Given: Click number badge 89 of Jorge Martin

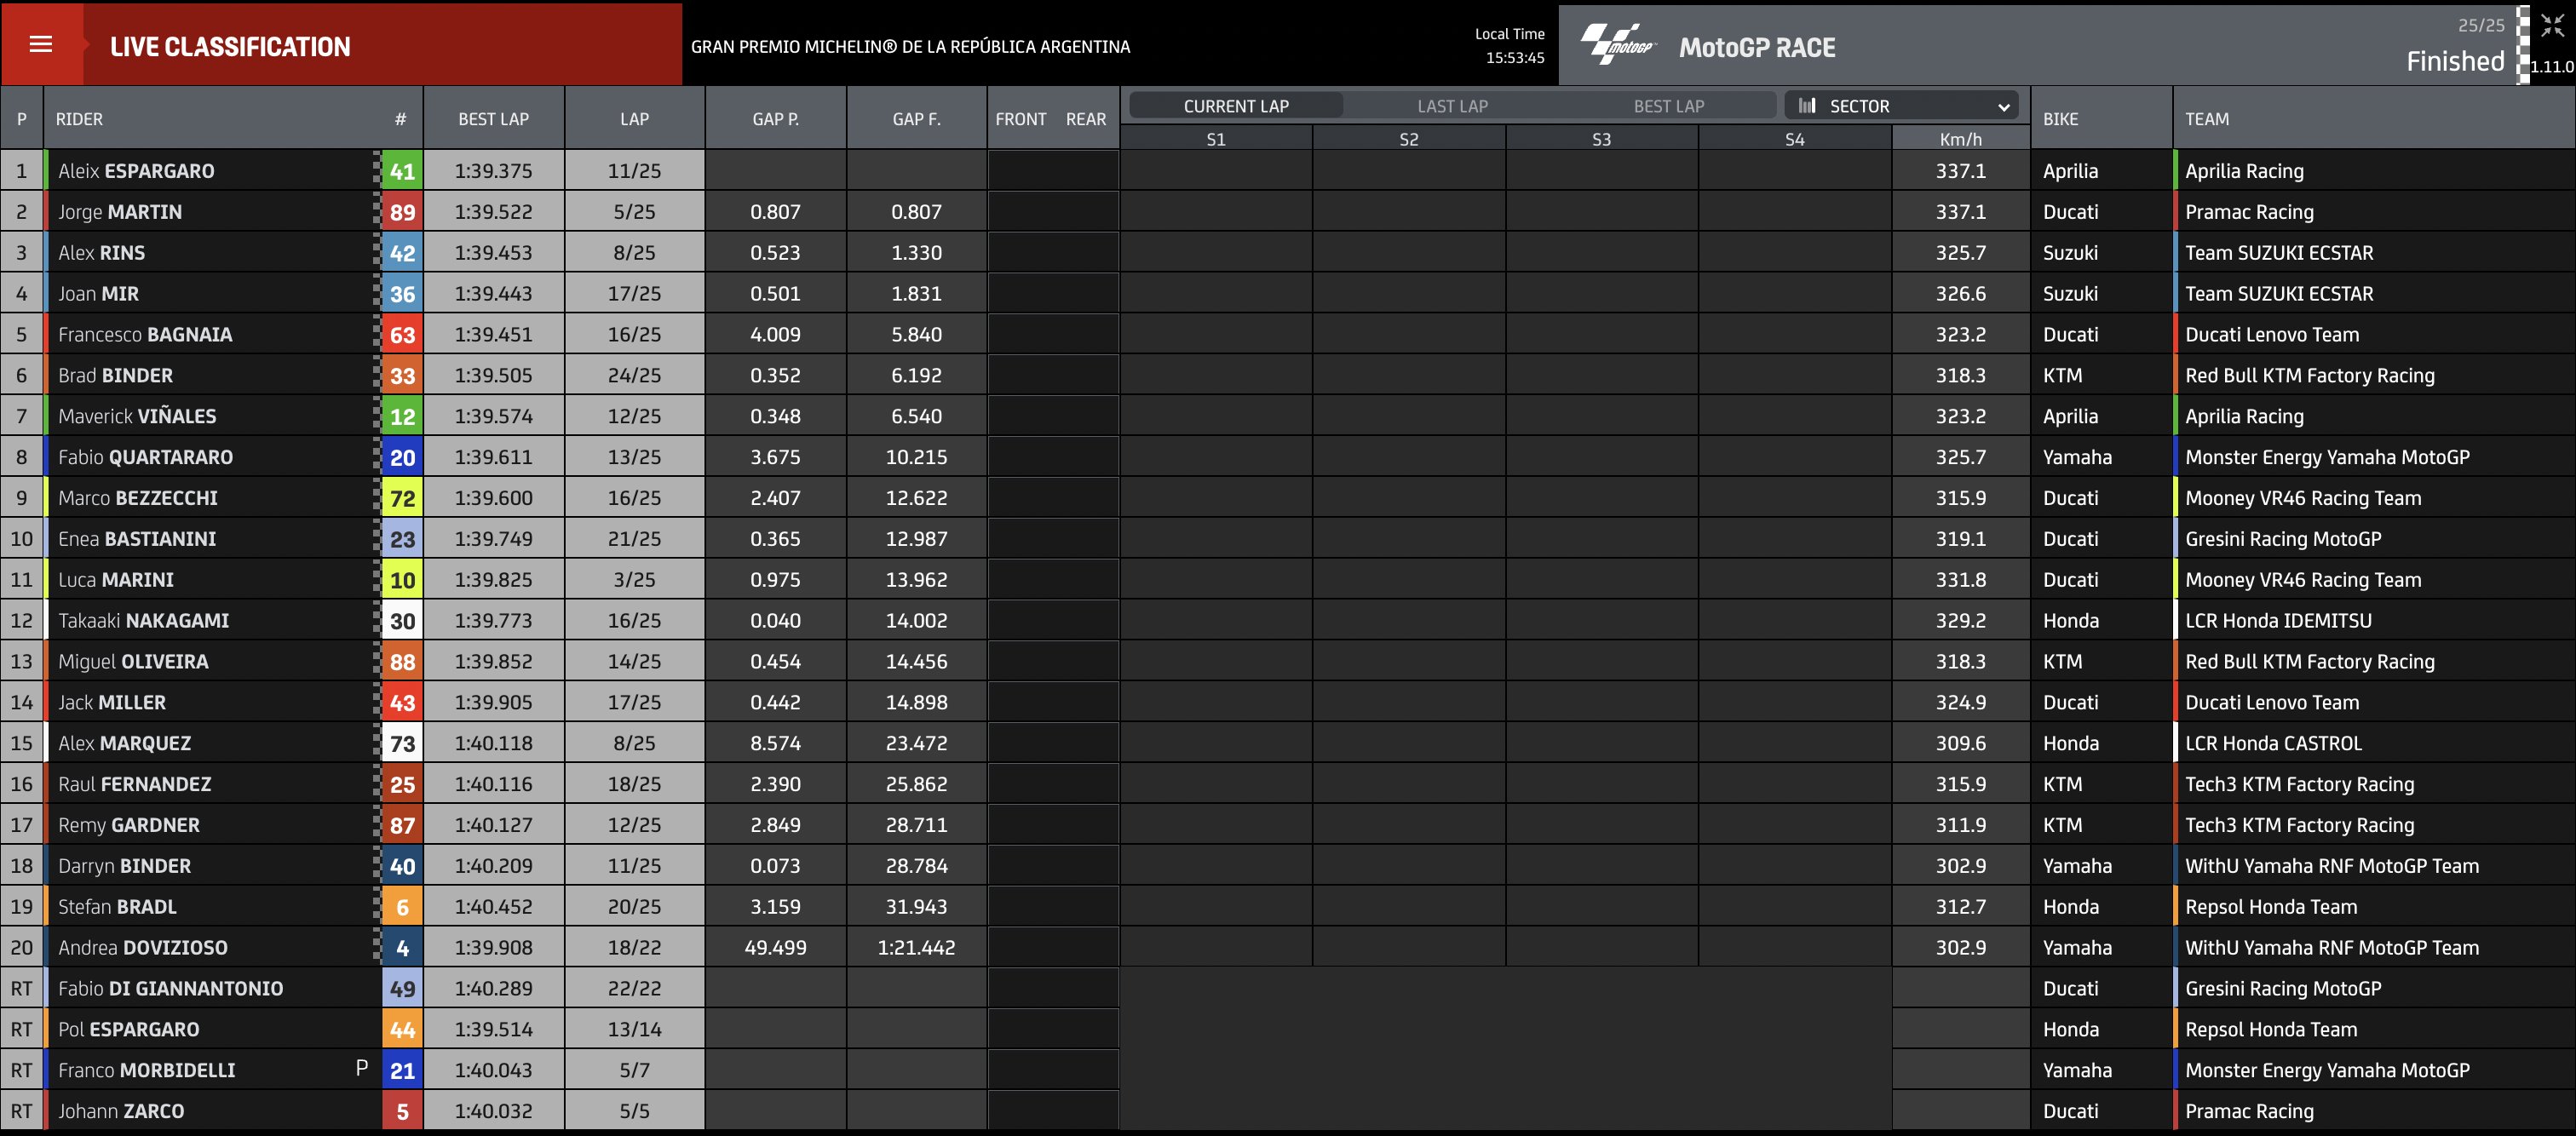Looking at the screenshot, I should (402, 212).
